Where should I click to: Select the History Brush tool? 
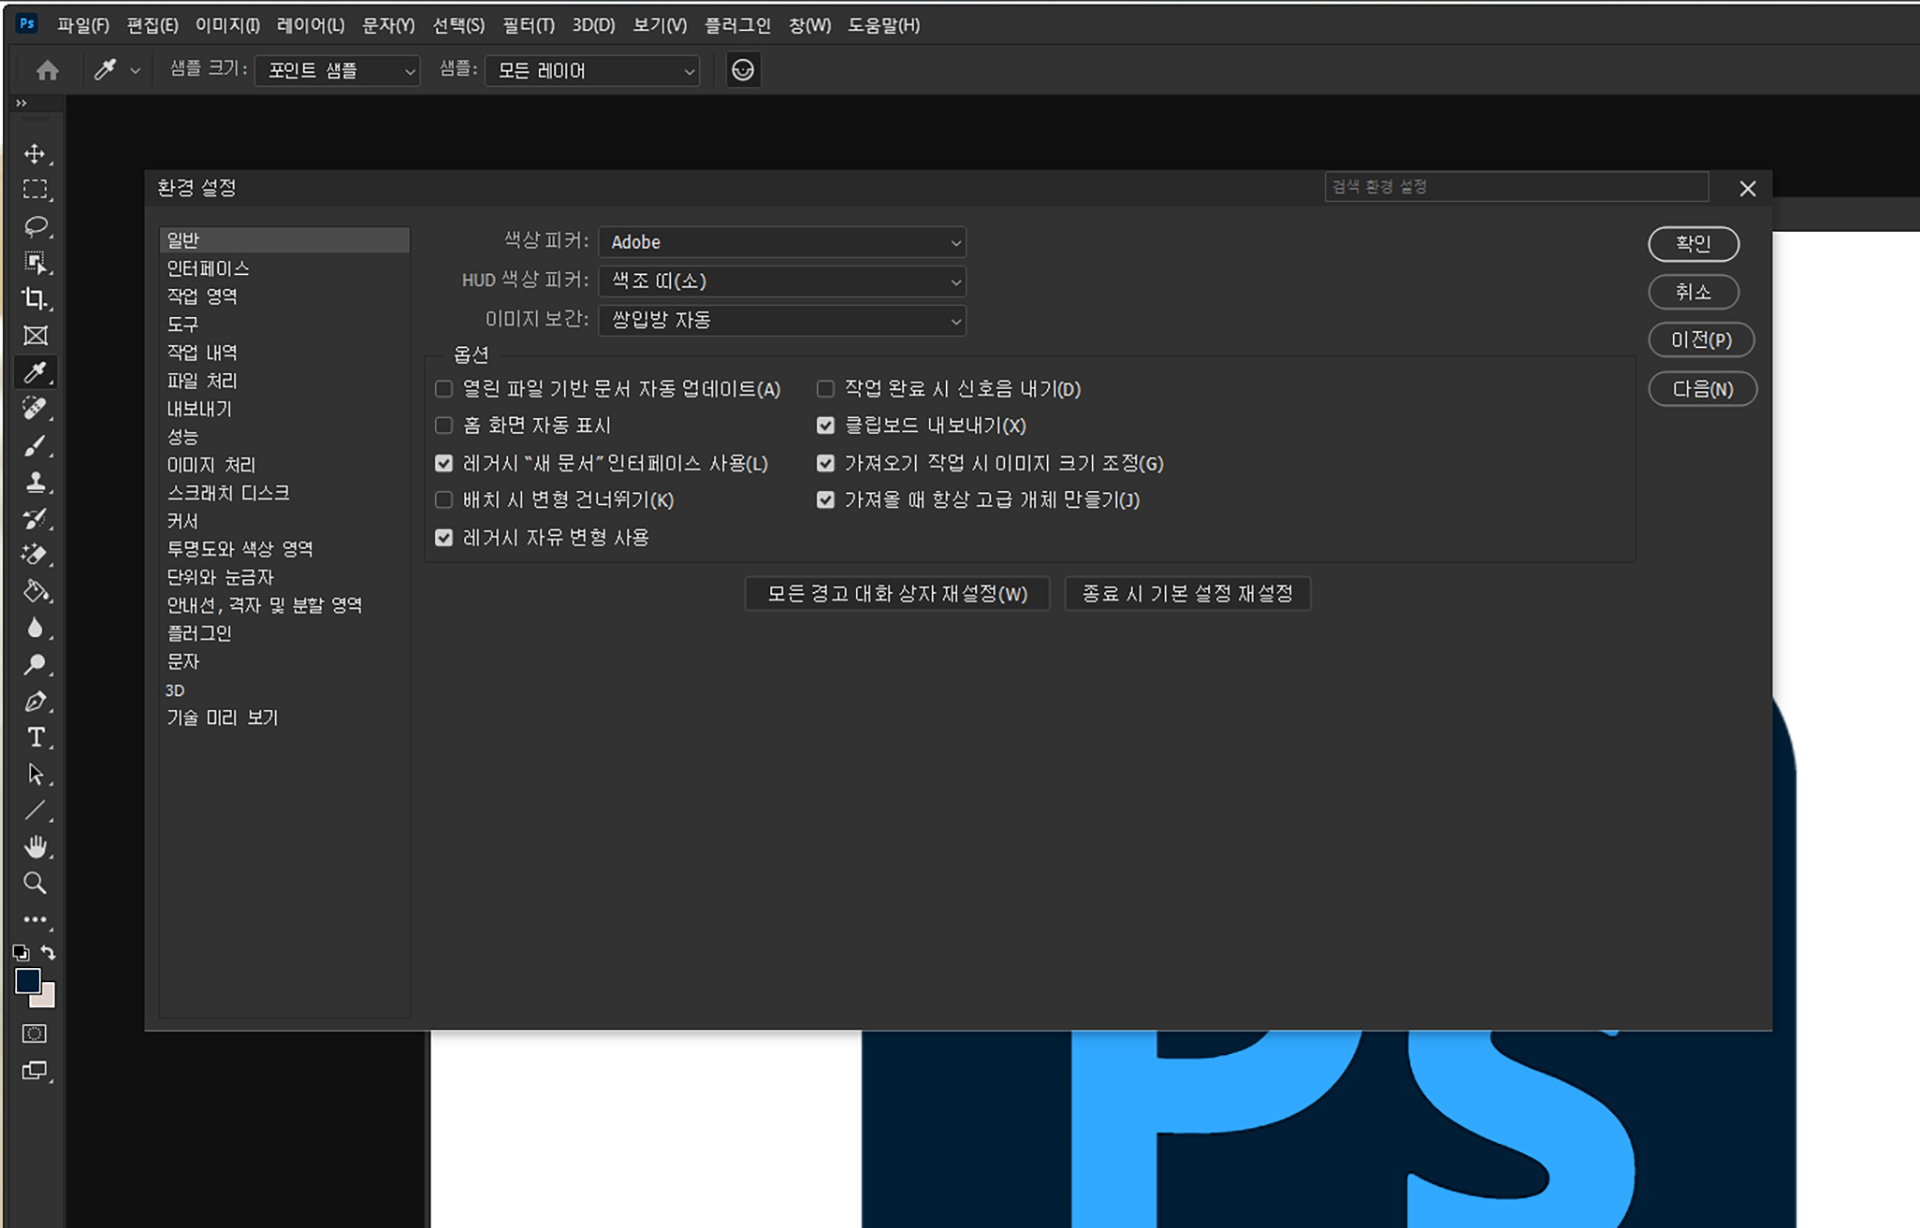tap(35, 519)
